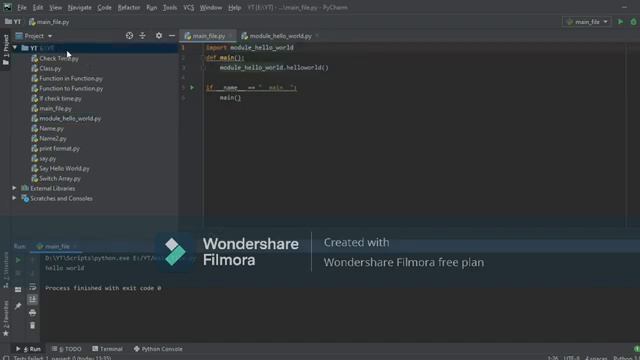Viewport: 640px width, 360px height.
Task: Toggle the Structure tool window side tab
Action: click(5, 269)
